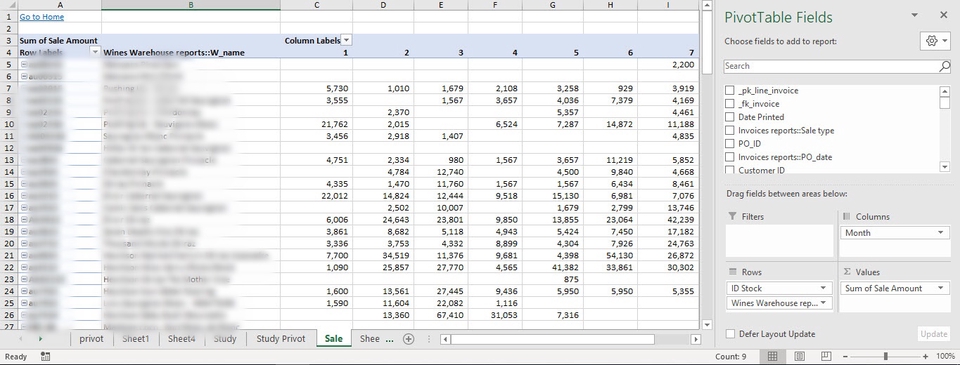Click the field list scroll up arrow
Viewport: 960px width, 365px height.
[x=945, y=91]
